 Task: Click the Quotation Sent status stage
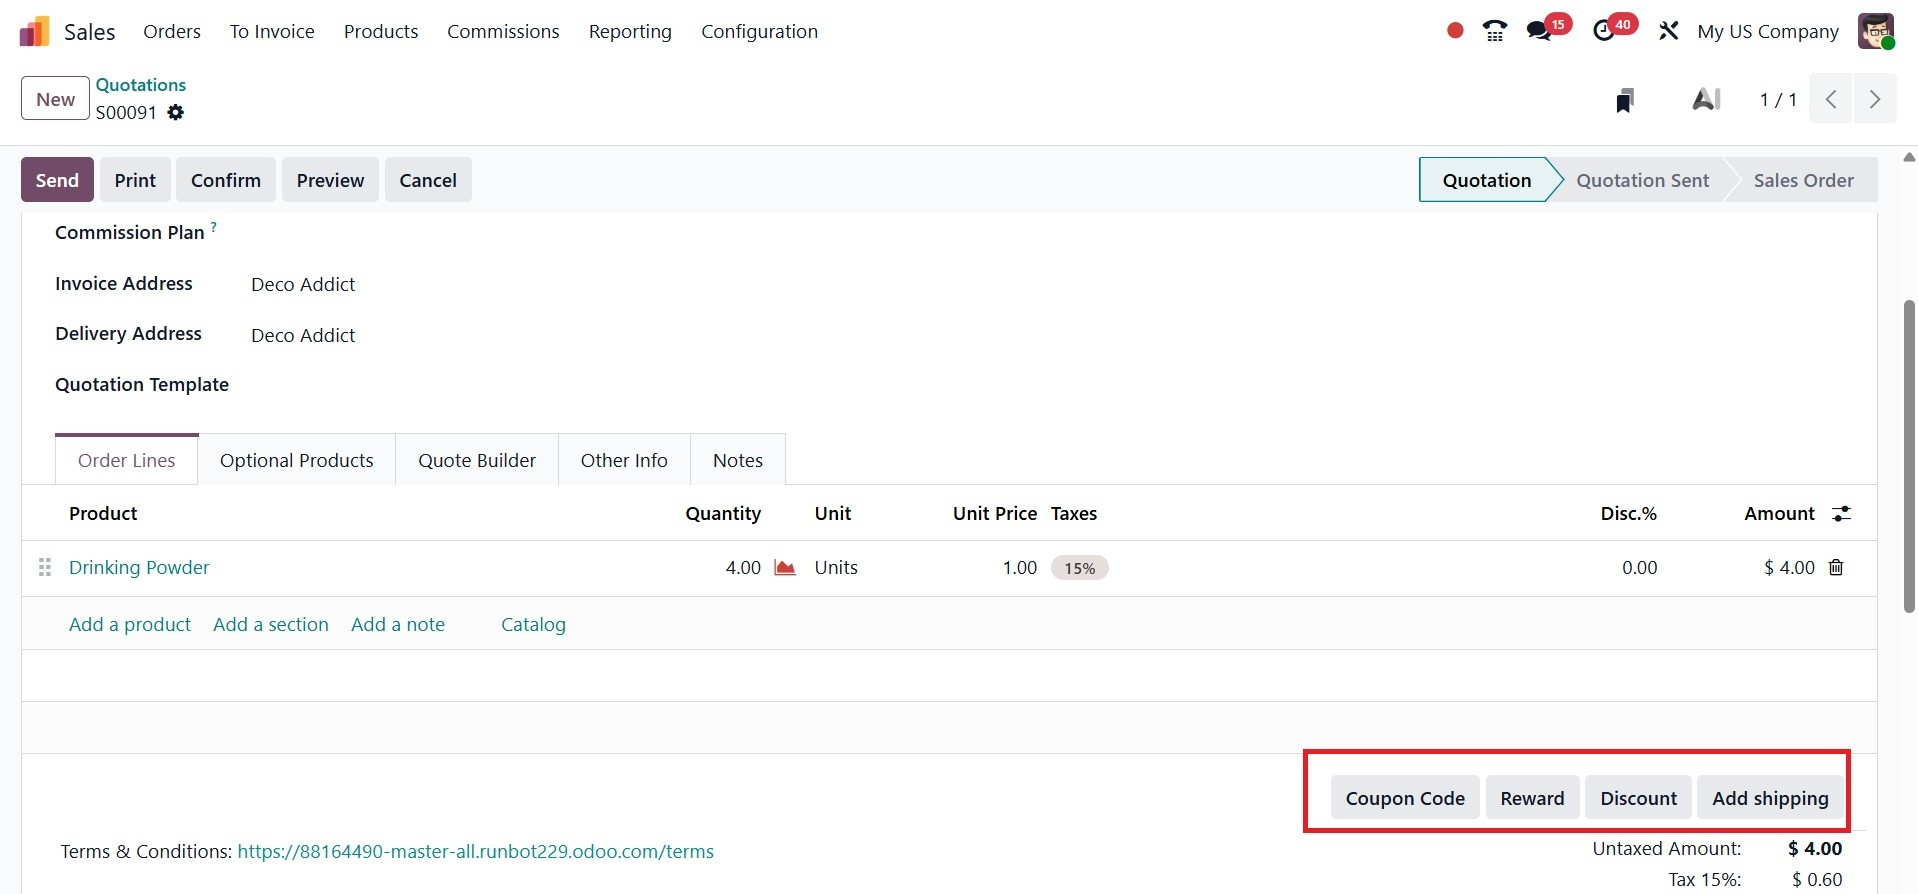(1642, 181)
